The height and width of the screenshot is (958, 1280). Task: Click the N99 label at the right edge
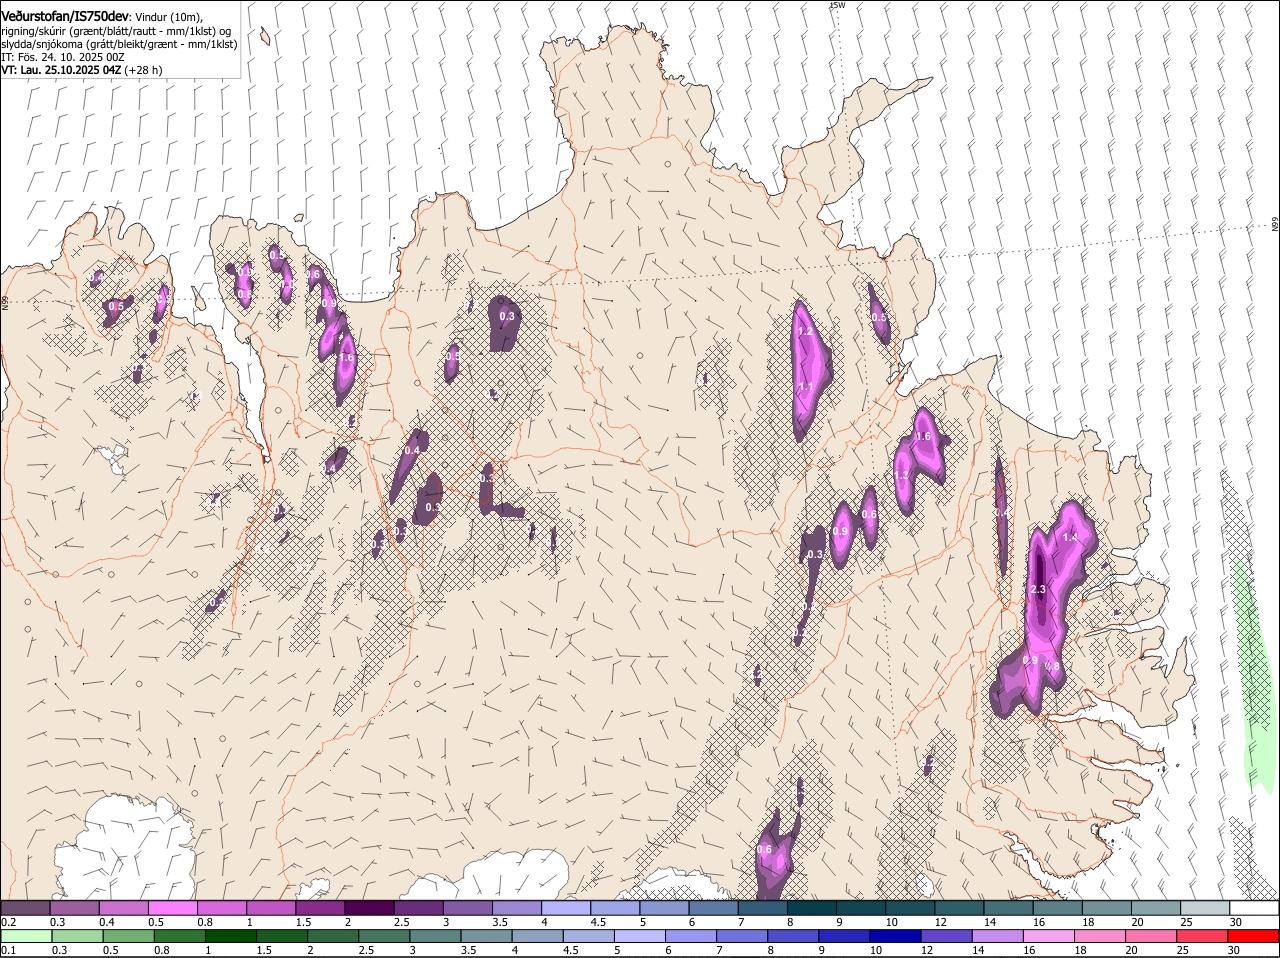pyautogui.click(x=1275, y=225)
